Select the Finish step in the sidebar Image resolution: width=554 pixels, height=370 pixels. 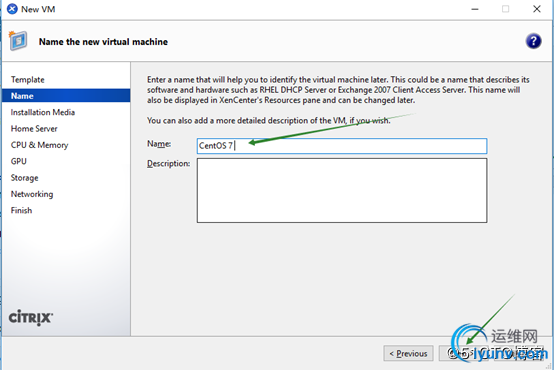tap(21, 210)
